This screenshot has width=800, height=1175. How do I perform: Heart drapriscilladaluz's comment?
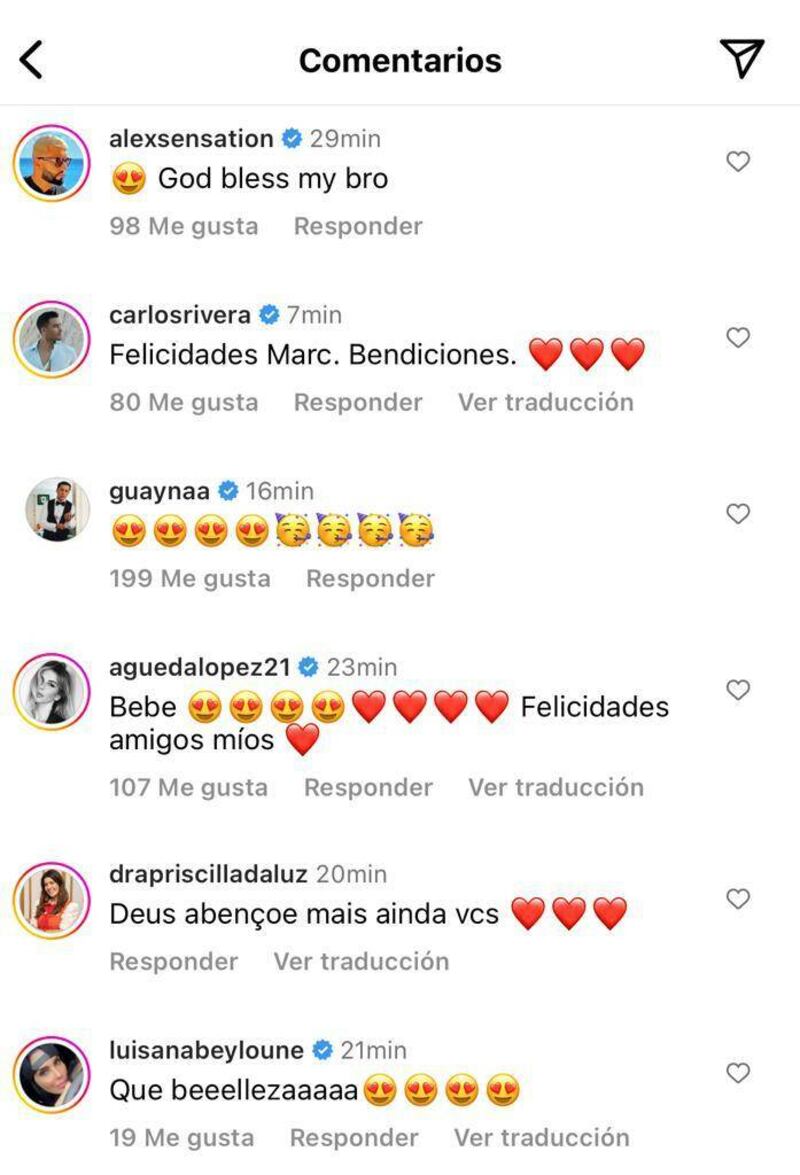pos(737,898)
